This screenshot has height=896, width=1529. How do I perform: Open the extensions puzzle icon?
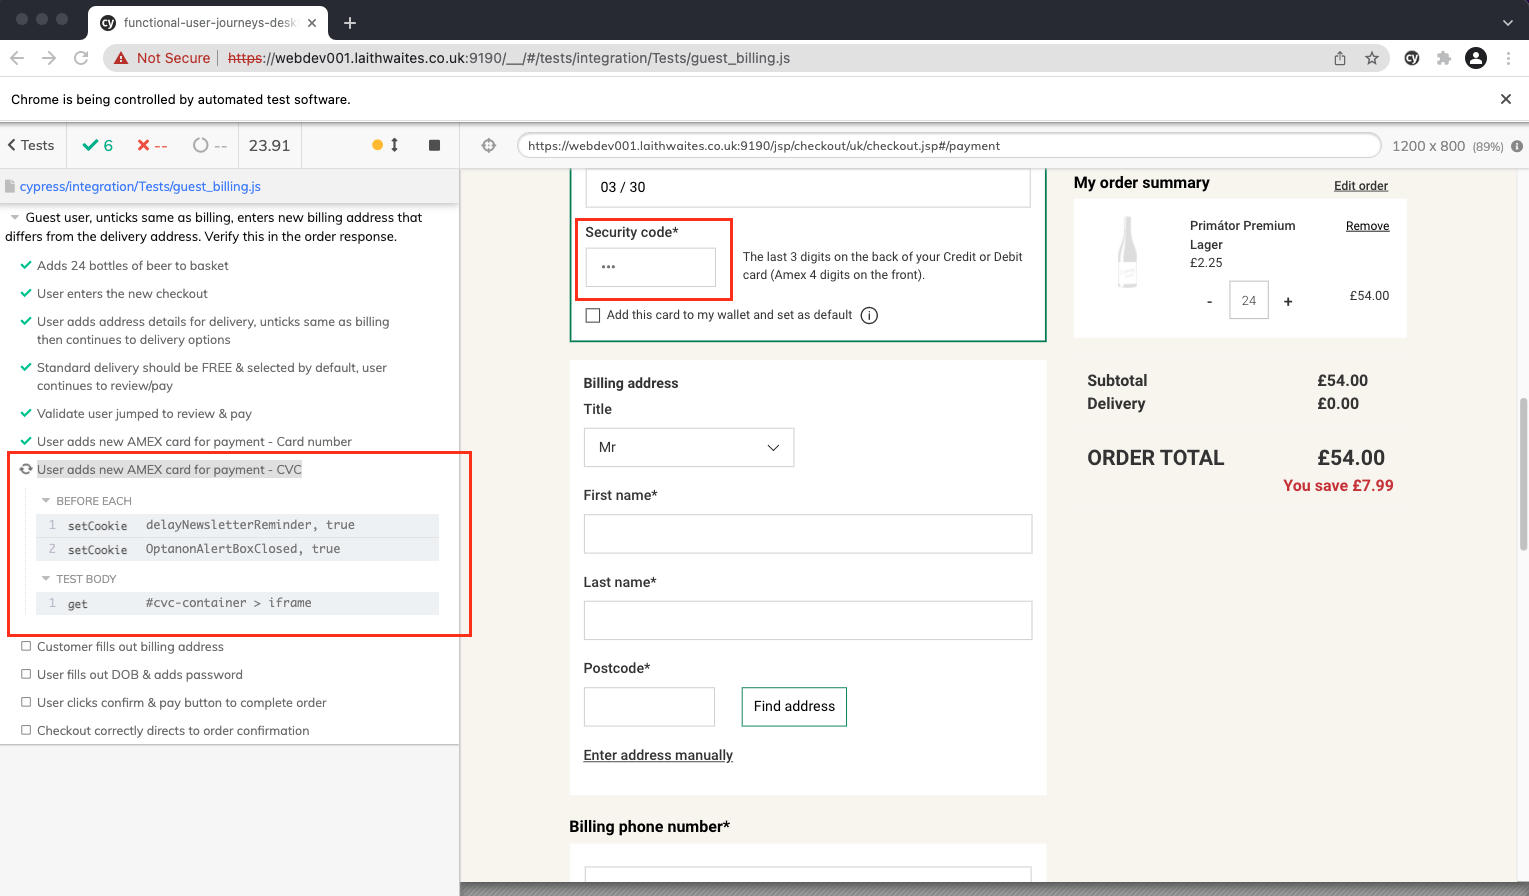click(1444, 58)
